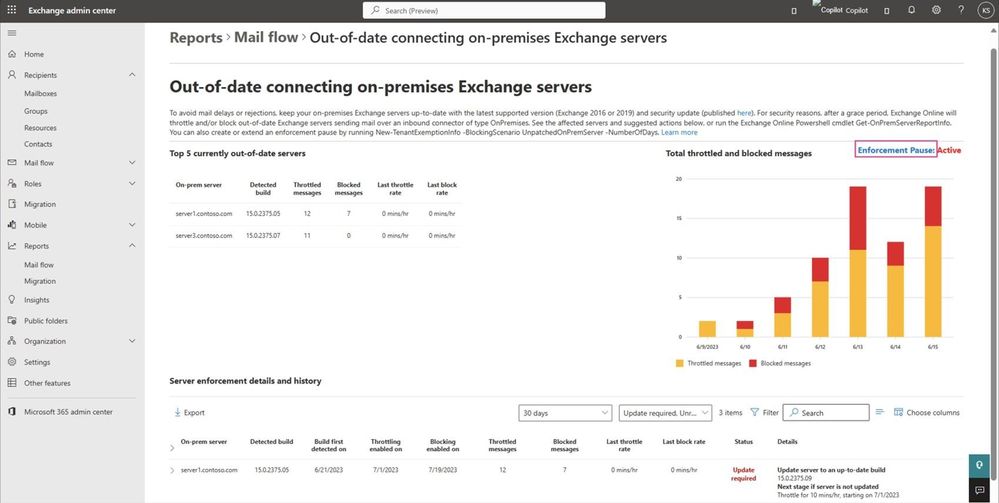Click the Mail flow envelope icon

(x=11, y=163)
